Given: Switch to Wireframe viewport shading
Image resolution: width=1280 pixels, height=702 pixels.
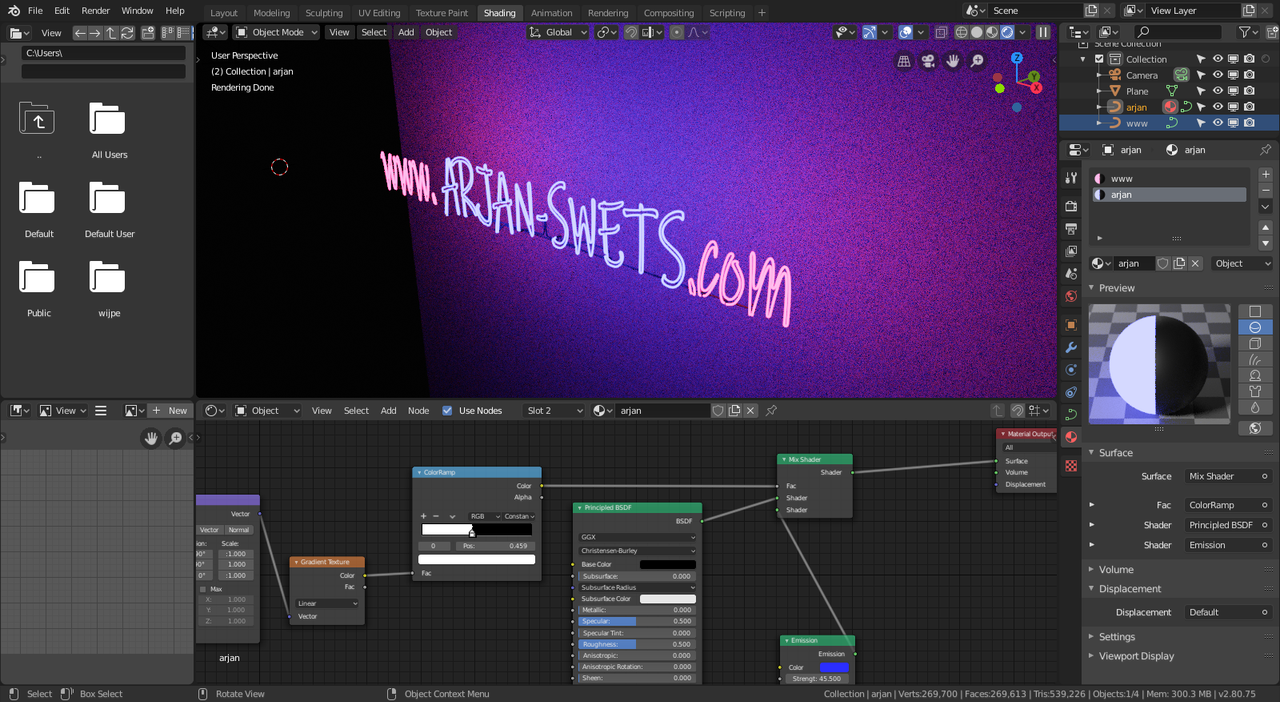Looking at the screenshot, I should 962,32.
